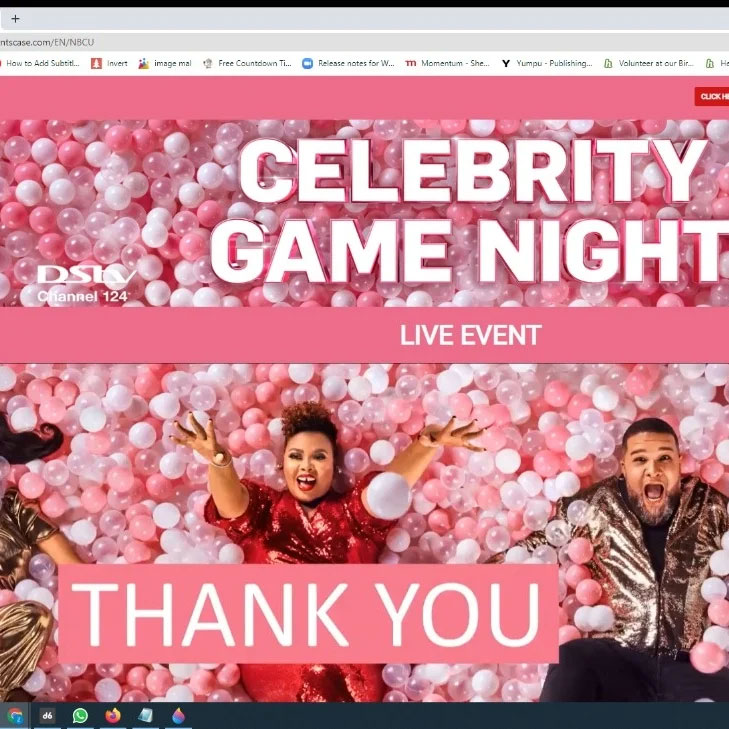Screen dimensions: 729x729
Task: Open Firefox from the taskbar
Action: click(x=113, y=716)
